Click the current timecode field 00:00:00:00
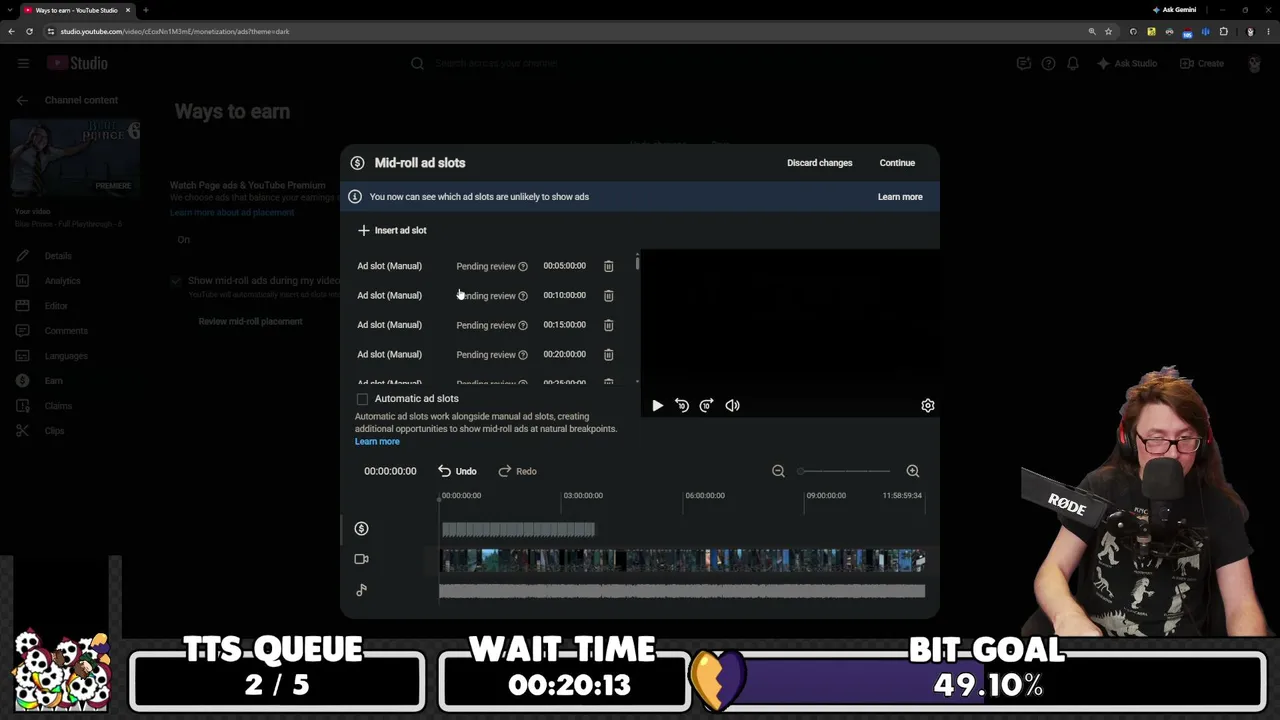This screenshot has width=1280, height=720. 390,471
